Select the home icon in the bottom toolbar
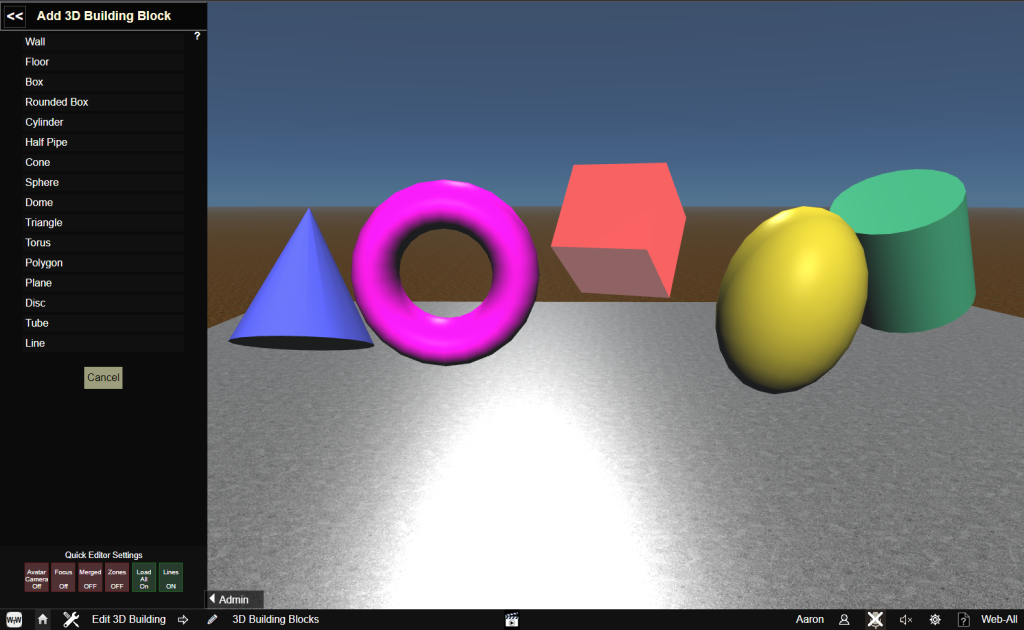The width and height of the screenshot is (1024, 630). (41, 619)
